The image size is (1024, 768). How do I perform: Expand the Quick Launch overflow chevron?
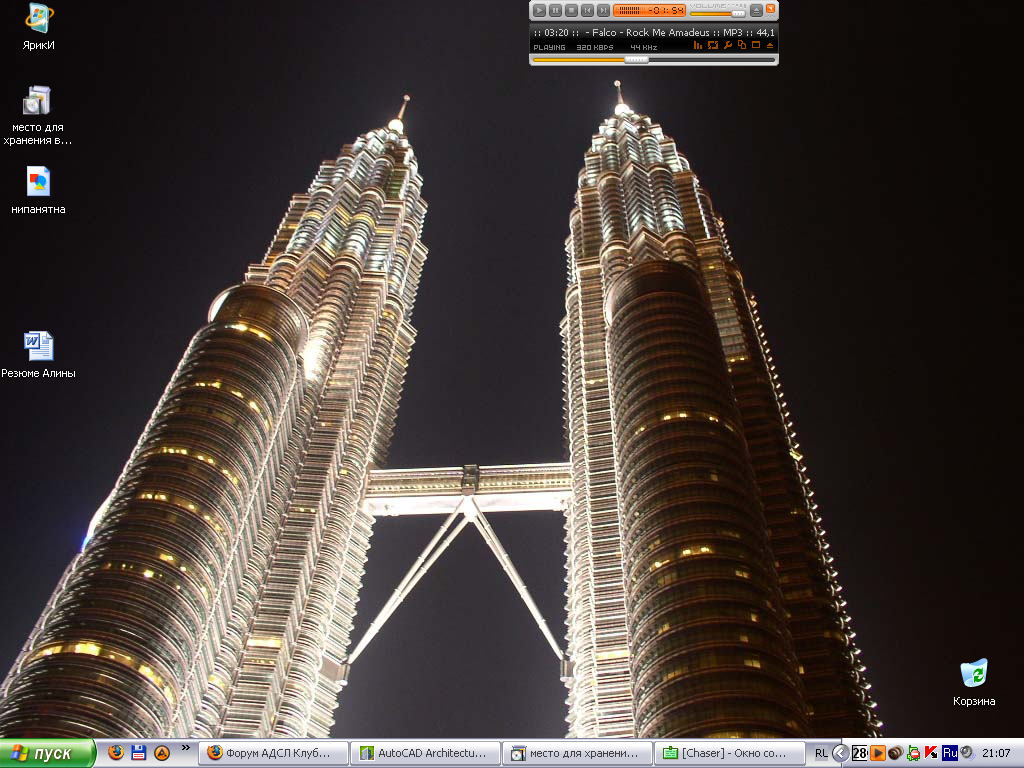point(185,747)
